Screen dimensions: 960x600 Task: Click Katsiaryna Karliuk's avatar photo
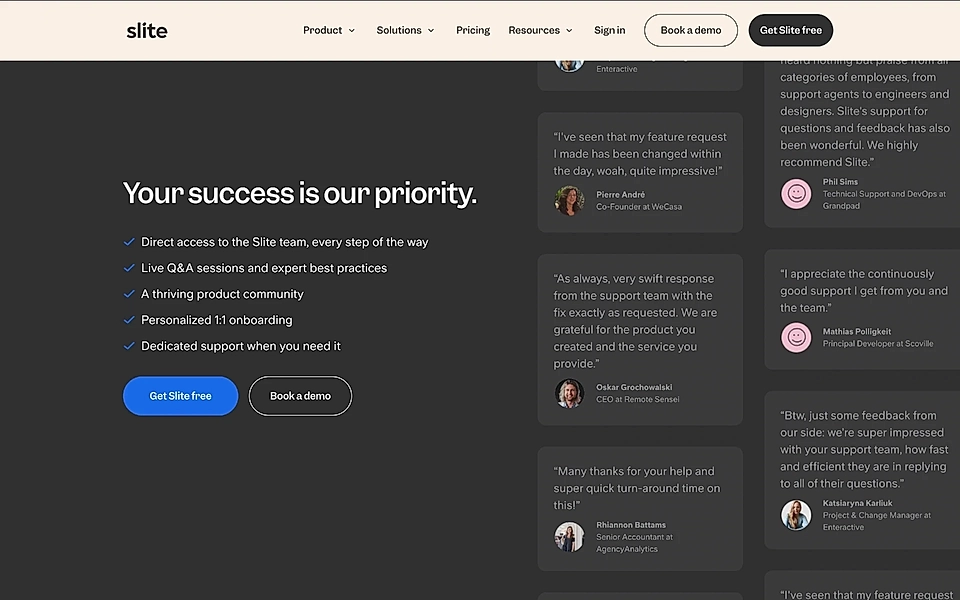(x=796, y=515)
